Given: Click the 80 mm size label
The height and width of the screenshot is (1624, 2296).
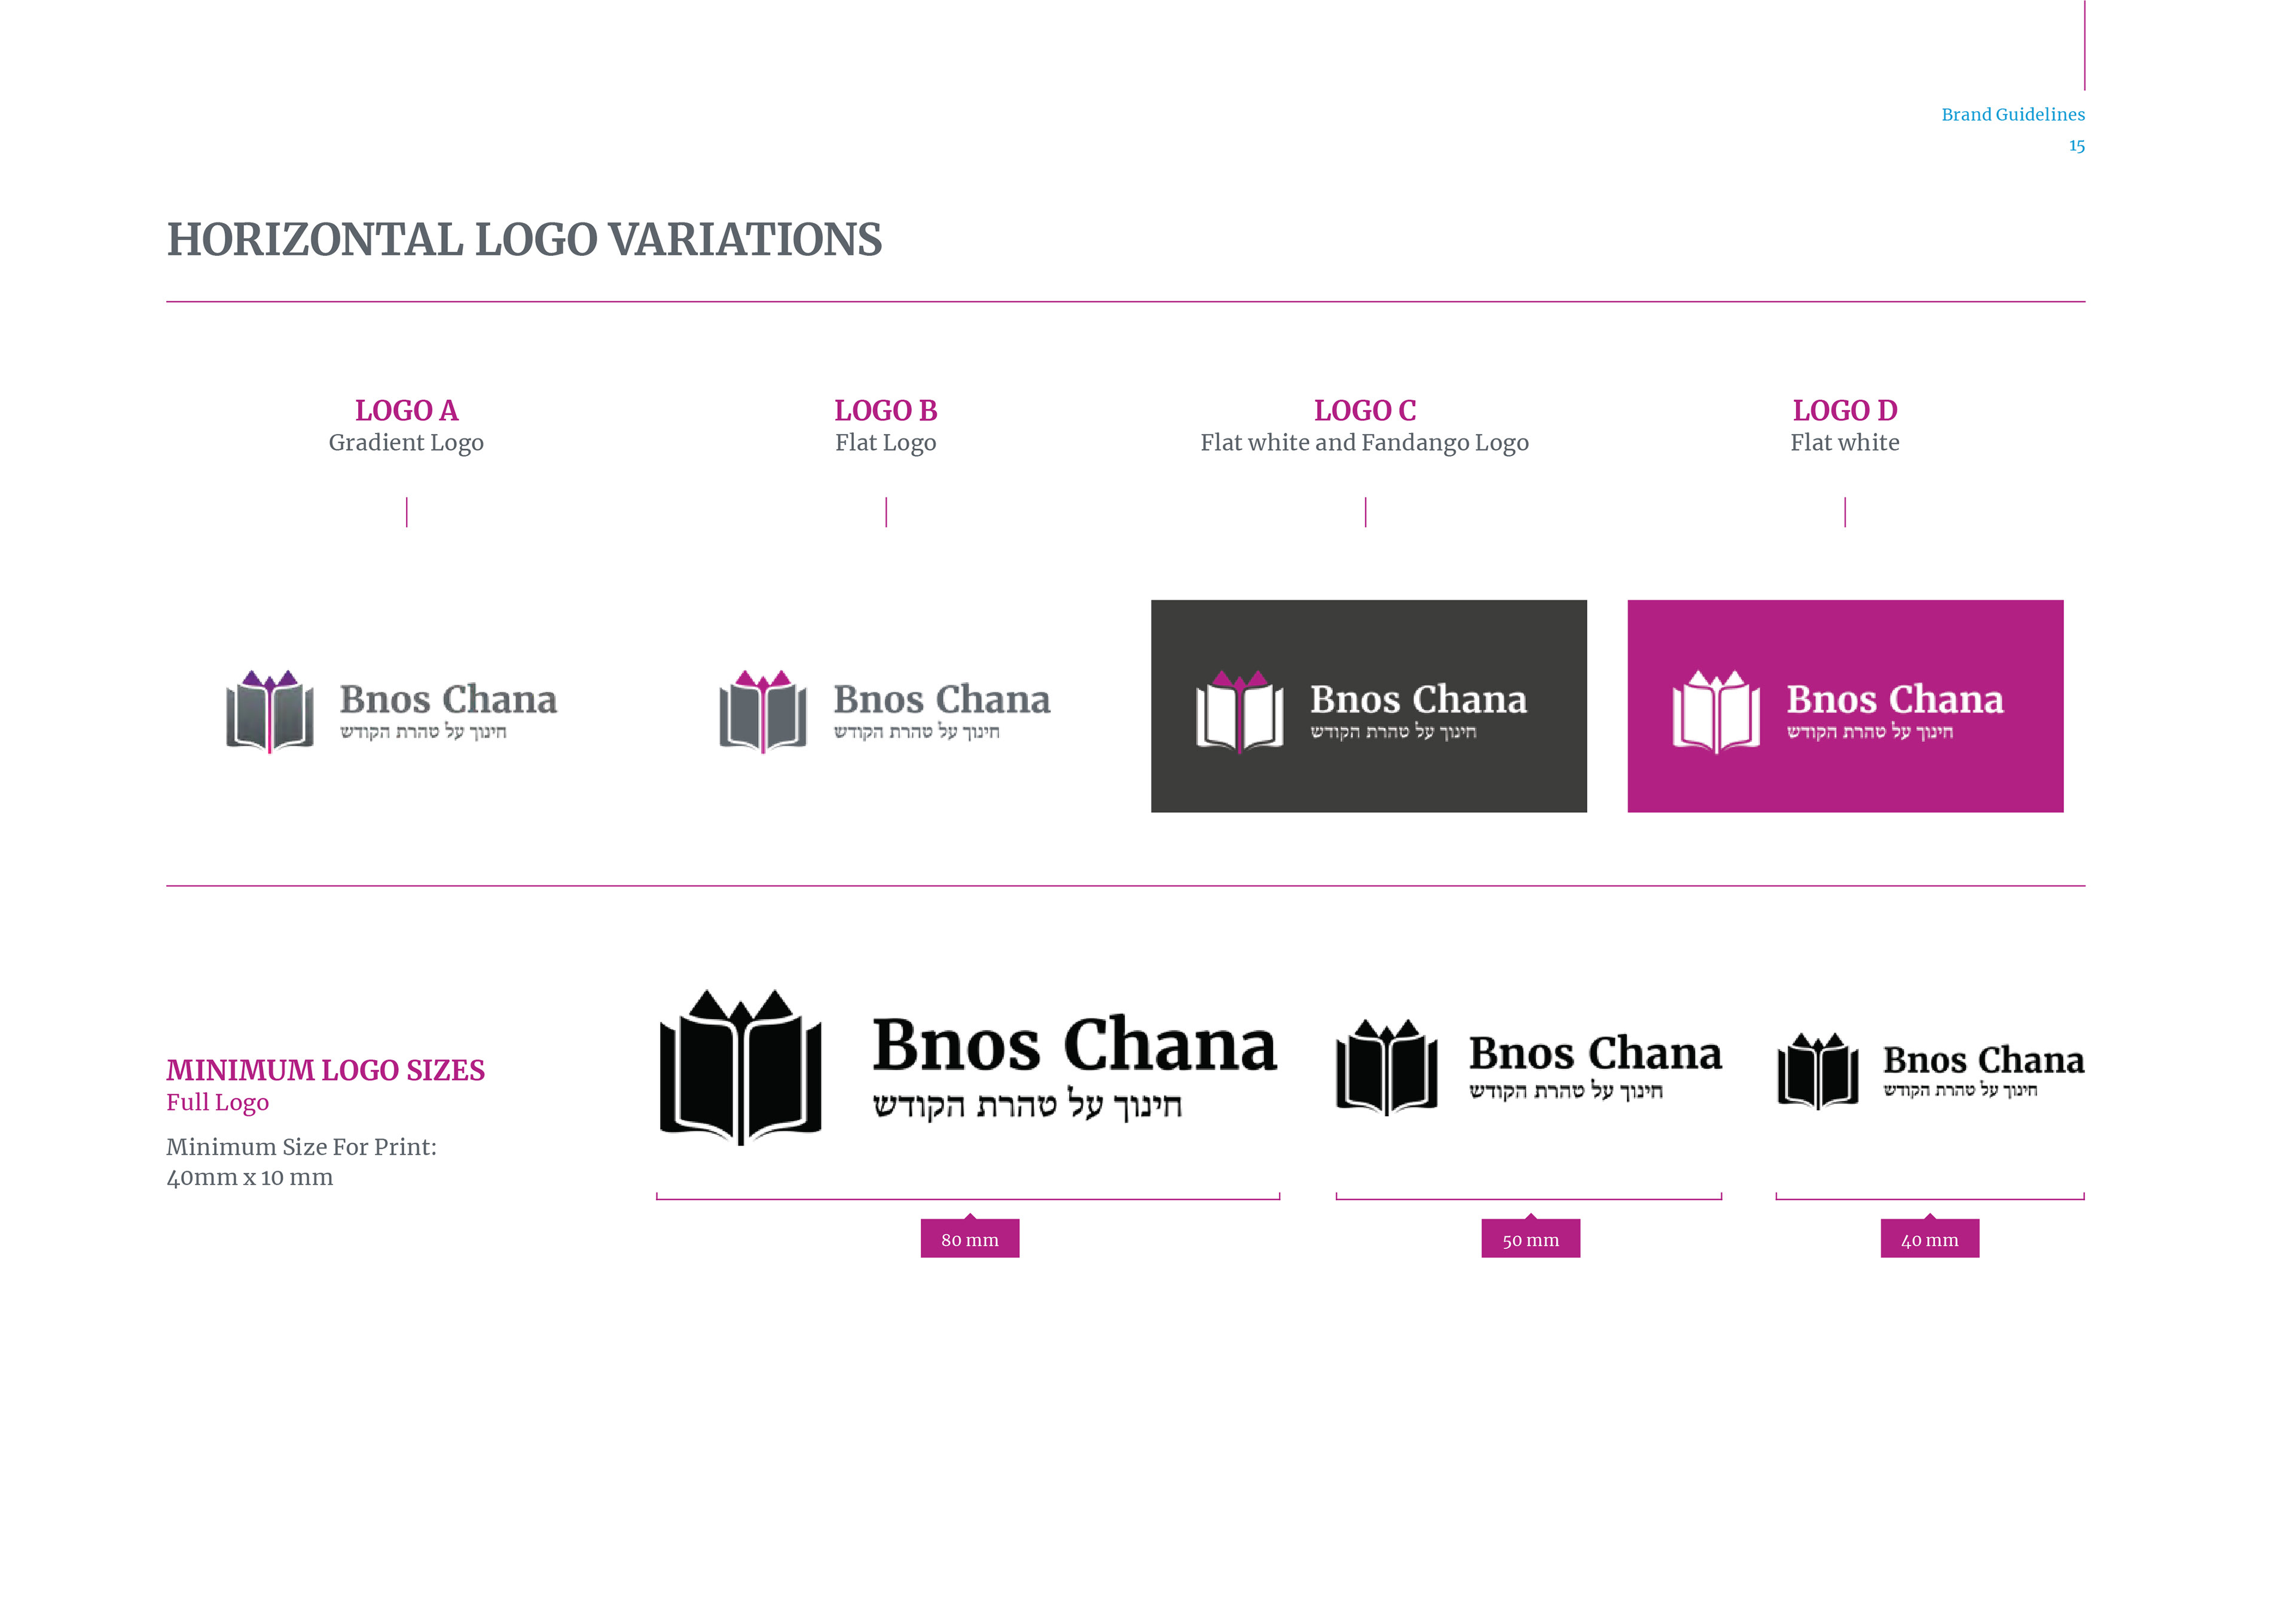Looking at the screenshot, I should (969, 1239).
